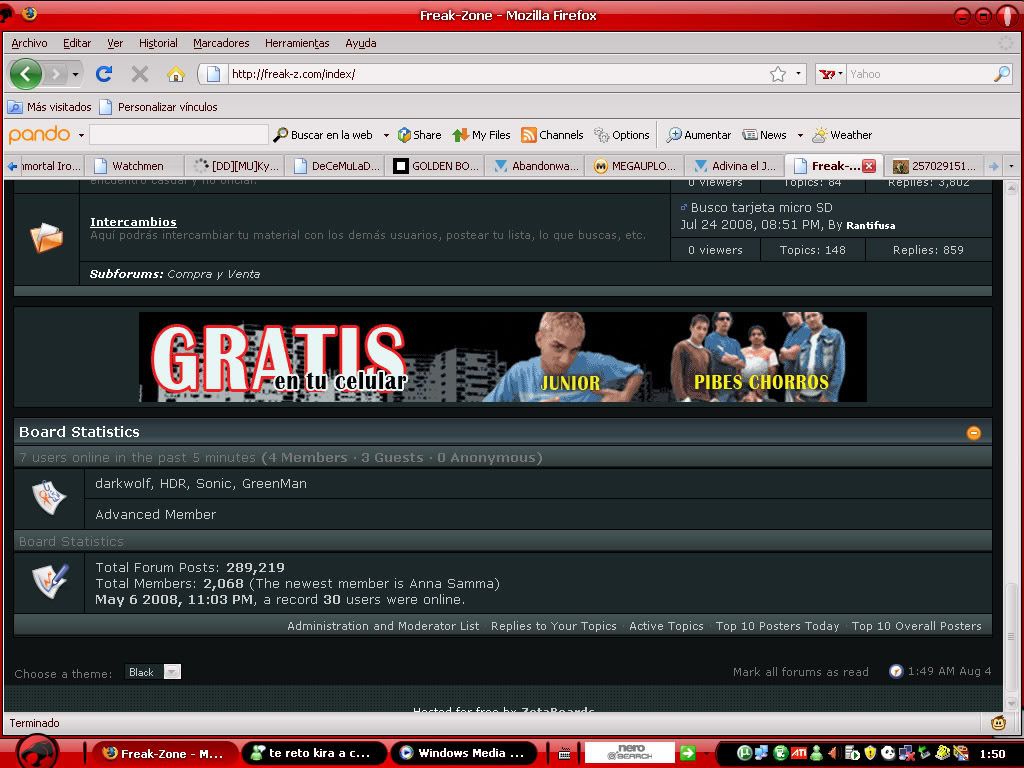The image size is (1024, 768).
Task: Open the Marcadores menu
Action: click(221, 43)
